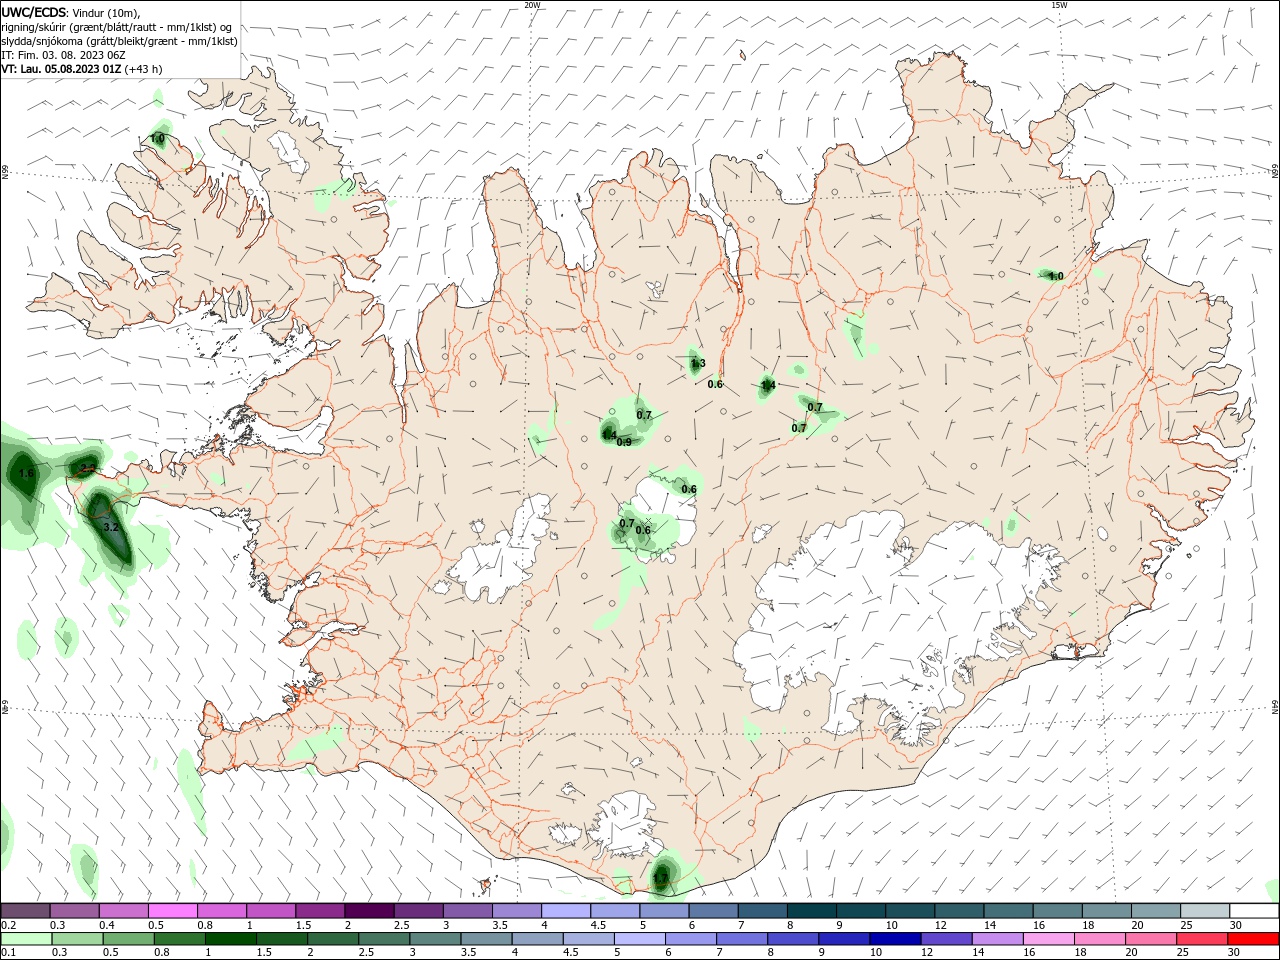Select darkest green lower swatch between 1 and 1.5
This screenshot has height=960, width=1280.
pos(230,939)
